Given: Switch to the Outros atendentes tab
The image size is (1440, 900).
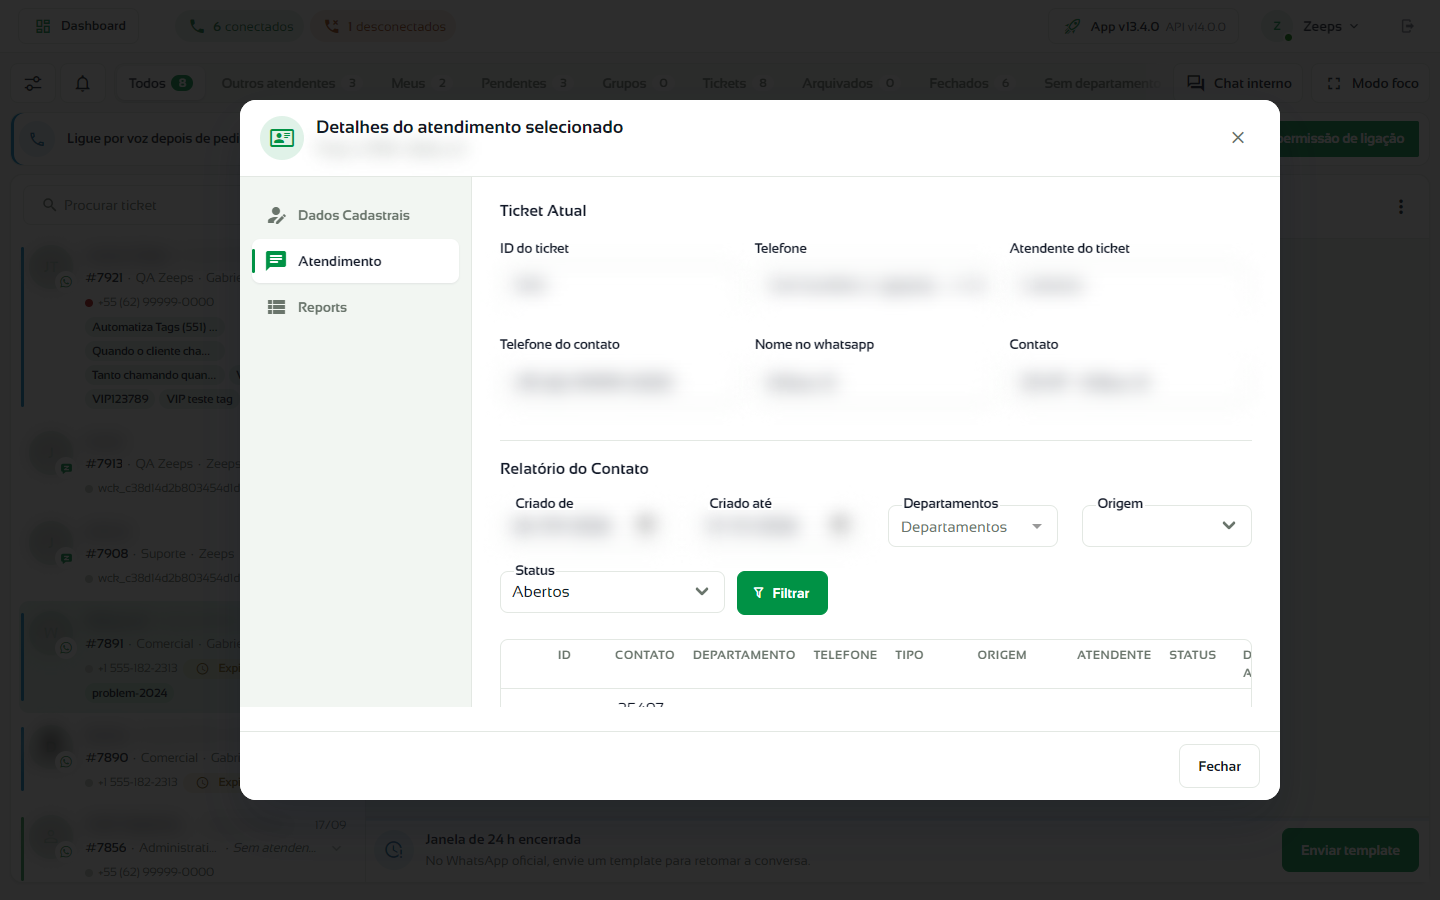Looking at the screenshot, I should coord(289,83).
